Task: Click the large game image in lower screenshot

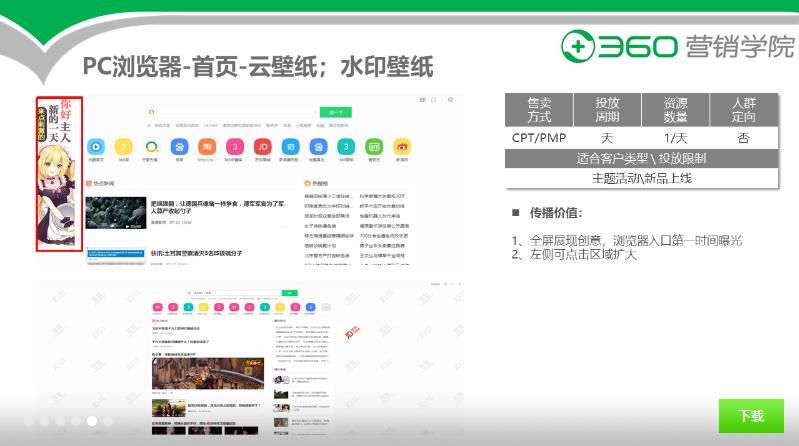Action: pos(208,373)
